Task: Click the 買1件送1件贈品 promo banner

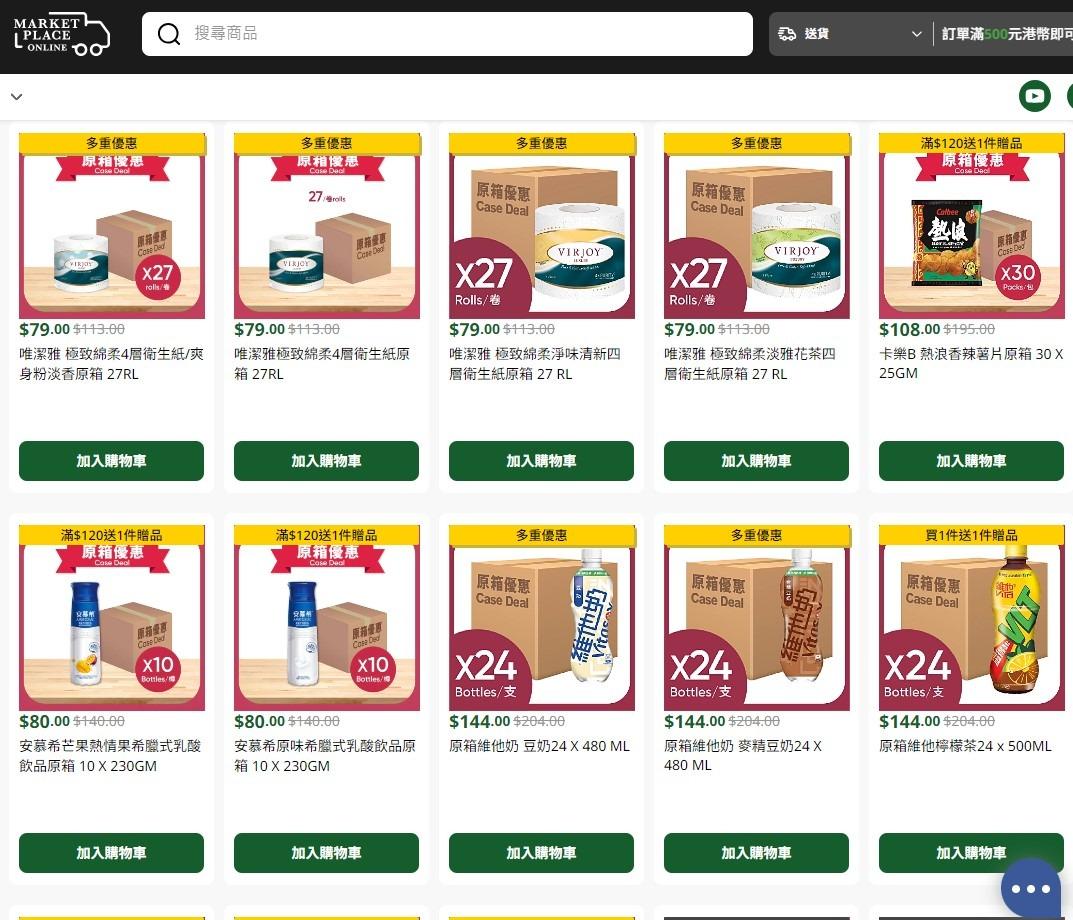Action: [x=971, y=535]
